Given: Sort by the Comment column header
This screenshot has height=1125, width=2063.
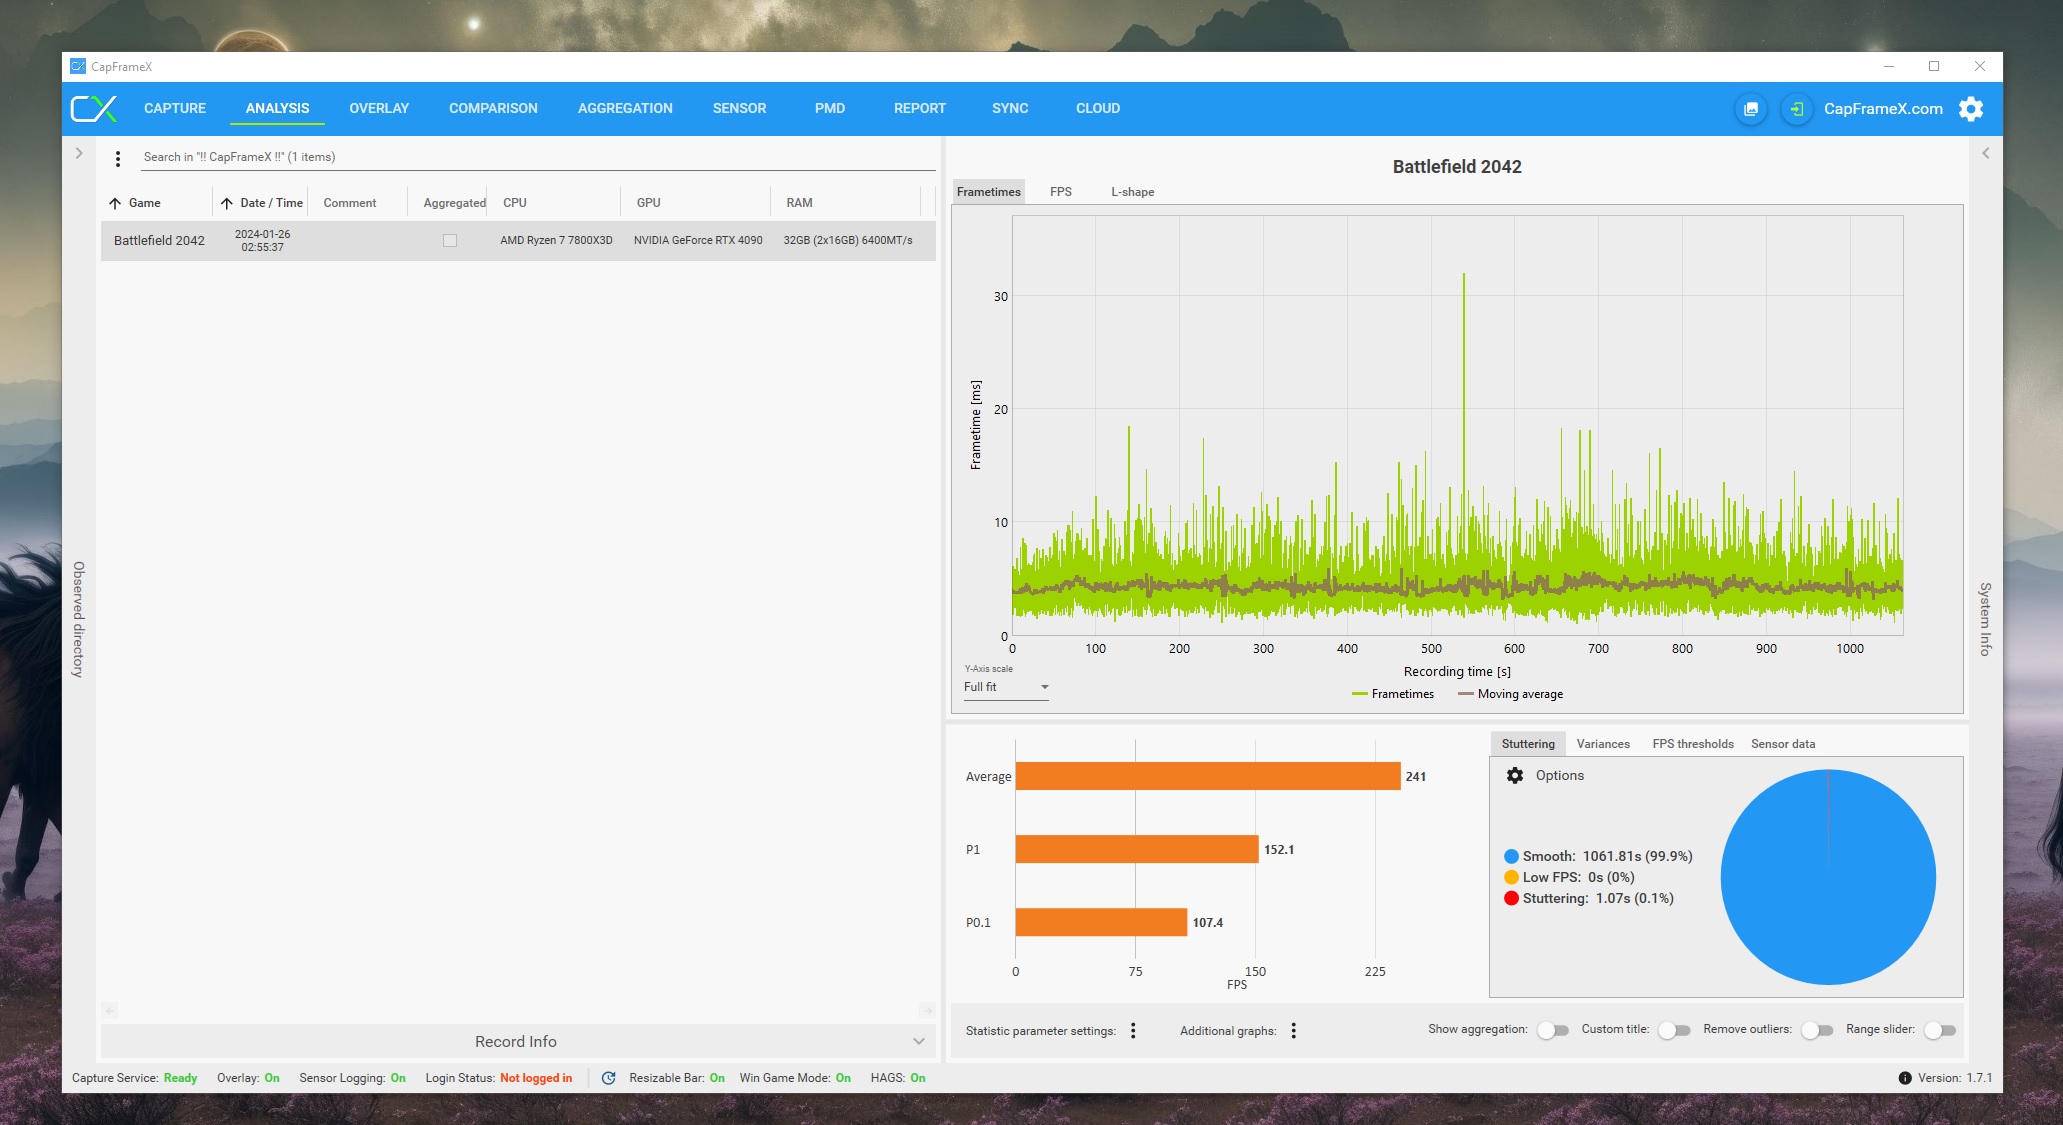Looking at the screenshot, I should point(350,203).
